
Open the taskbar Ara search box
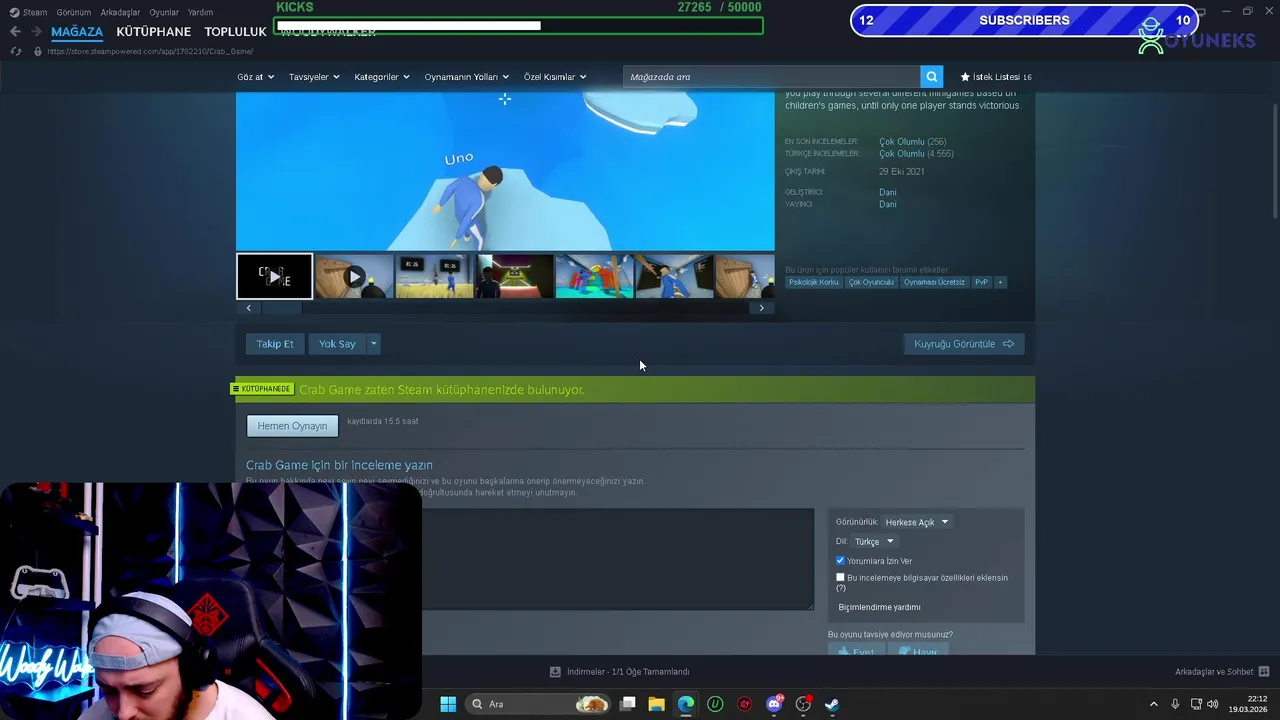tap(539, 704)
